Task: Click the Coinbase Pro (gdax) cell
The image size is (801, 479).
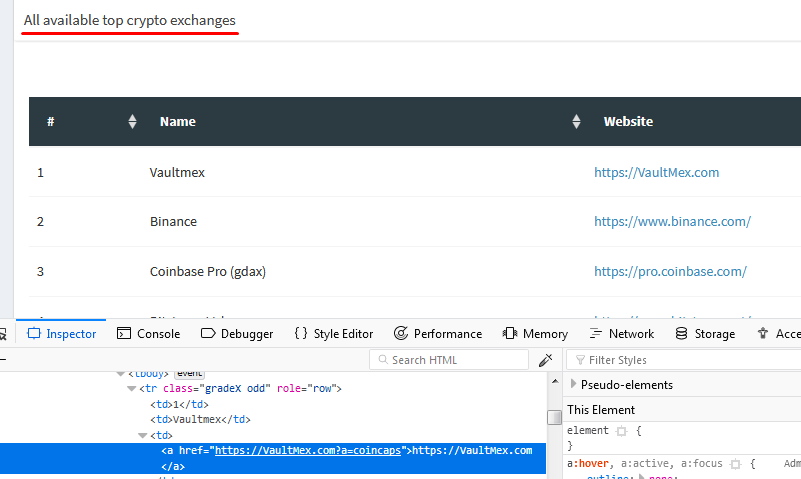Action: click(208, 272)
